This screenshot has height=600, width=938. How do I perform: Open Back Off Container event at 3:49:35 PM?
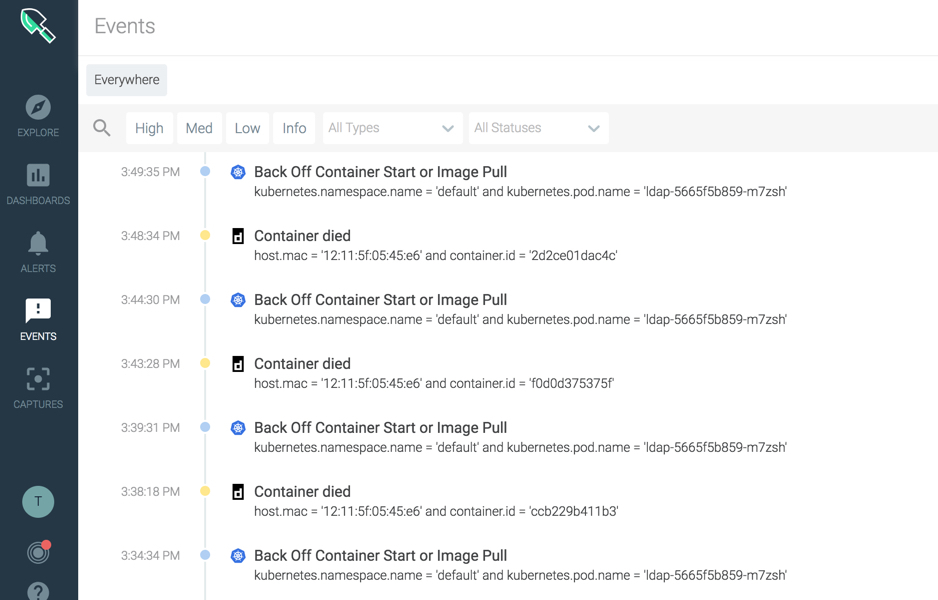(x=380, y=172)
